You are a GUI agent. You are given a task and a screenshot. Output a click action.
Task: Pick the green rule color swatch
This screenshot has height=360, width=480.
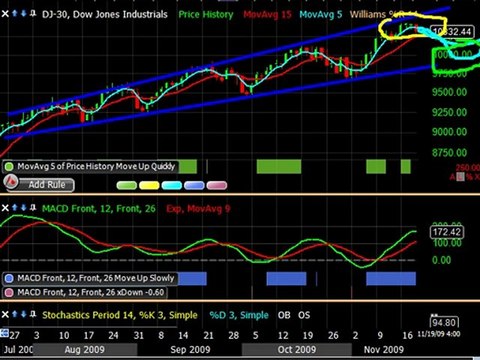pos(127,185)
